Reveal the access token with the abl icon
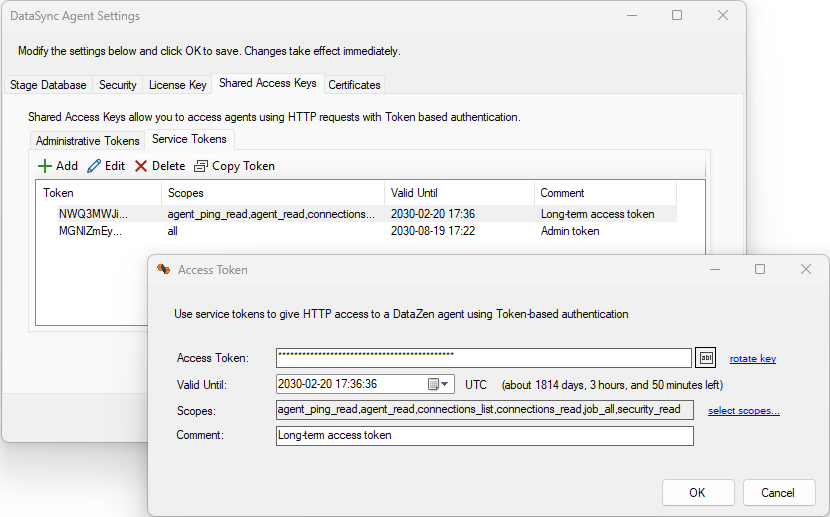Image resolution: width=830 pixels, height=517 pixels. 705,358
